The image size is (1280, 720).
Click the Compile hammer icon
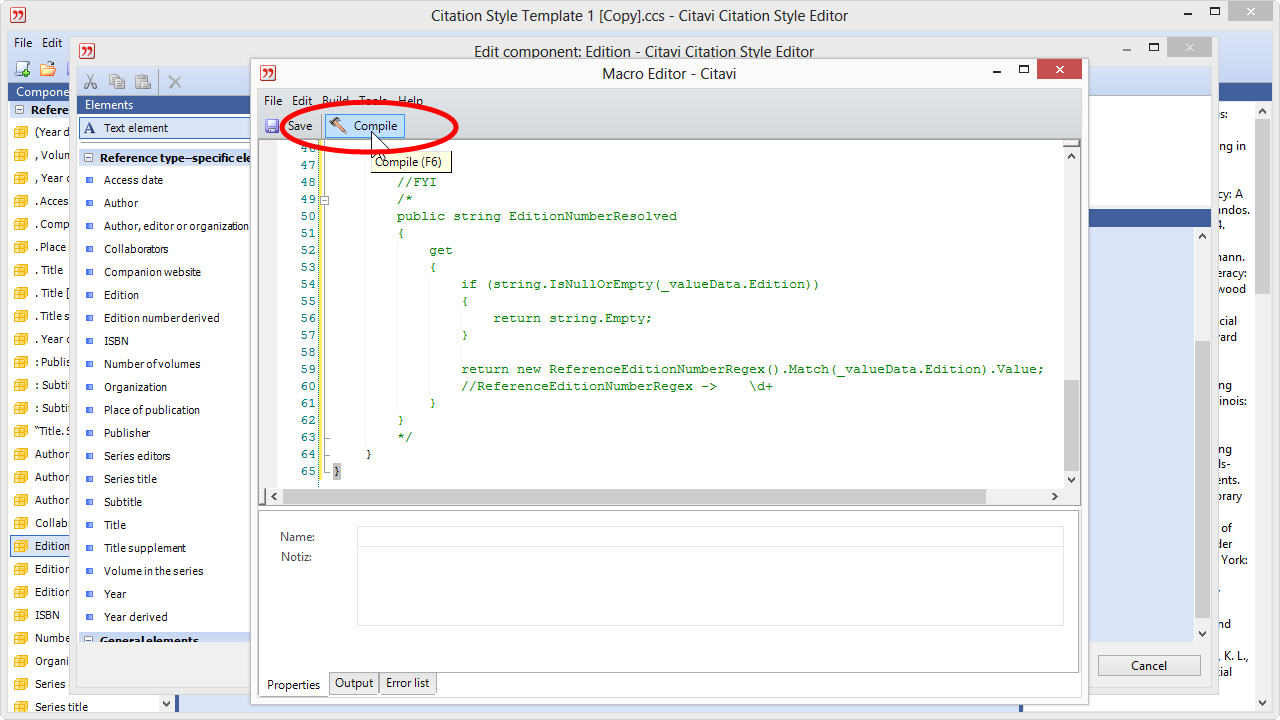(338, 126)
